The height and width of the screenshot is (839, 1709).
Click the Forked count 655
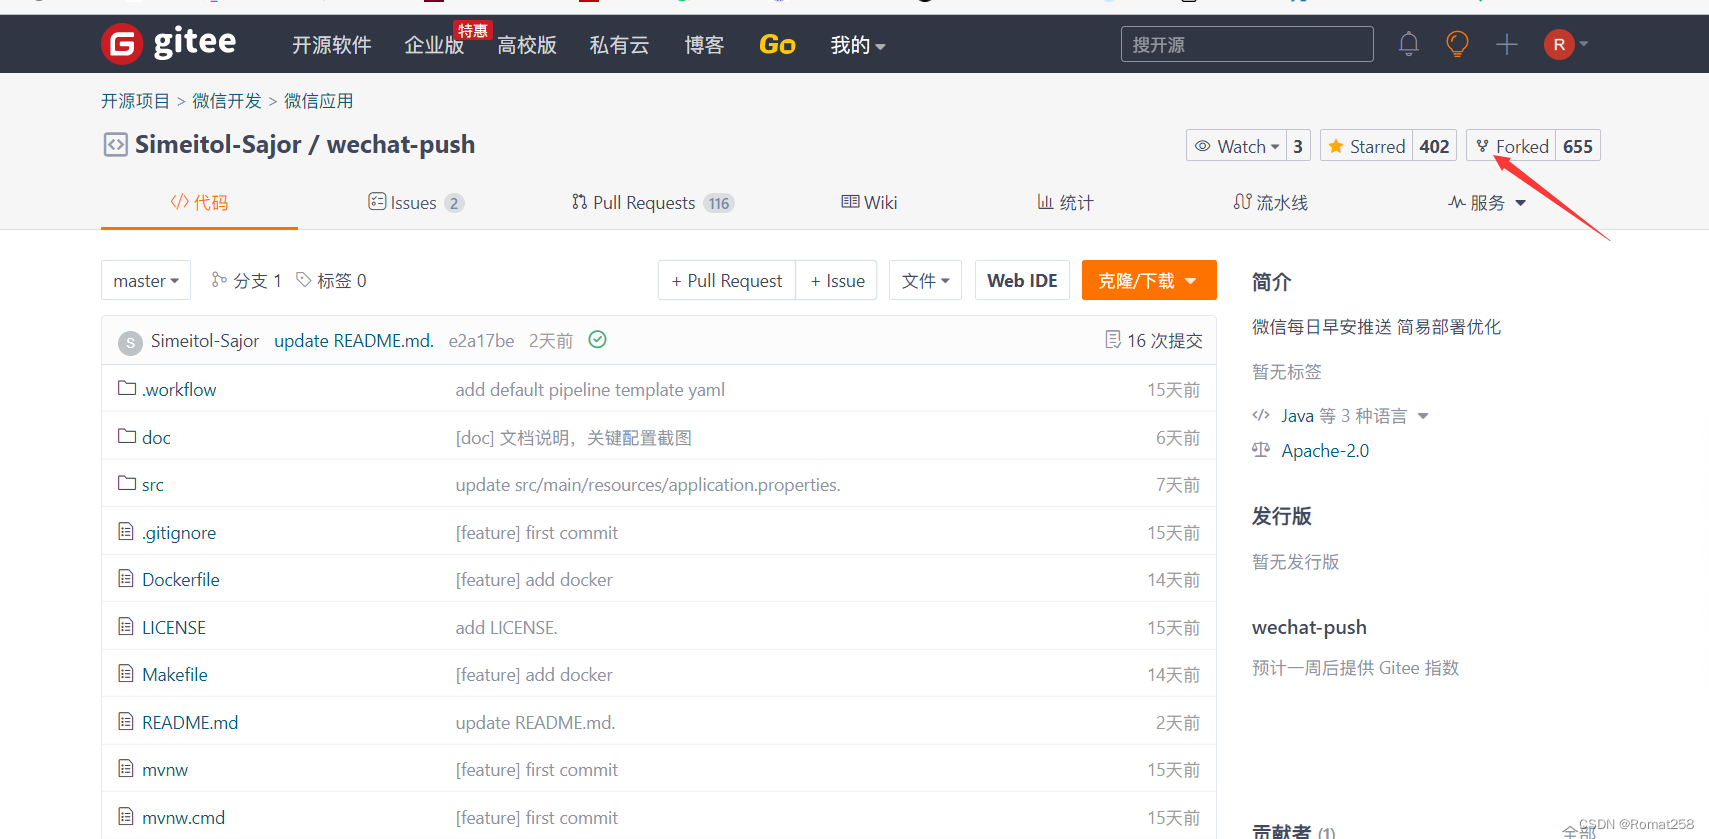1578,146
